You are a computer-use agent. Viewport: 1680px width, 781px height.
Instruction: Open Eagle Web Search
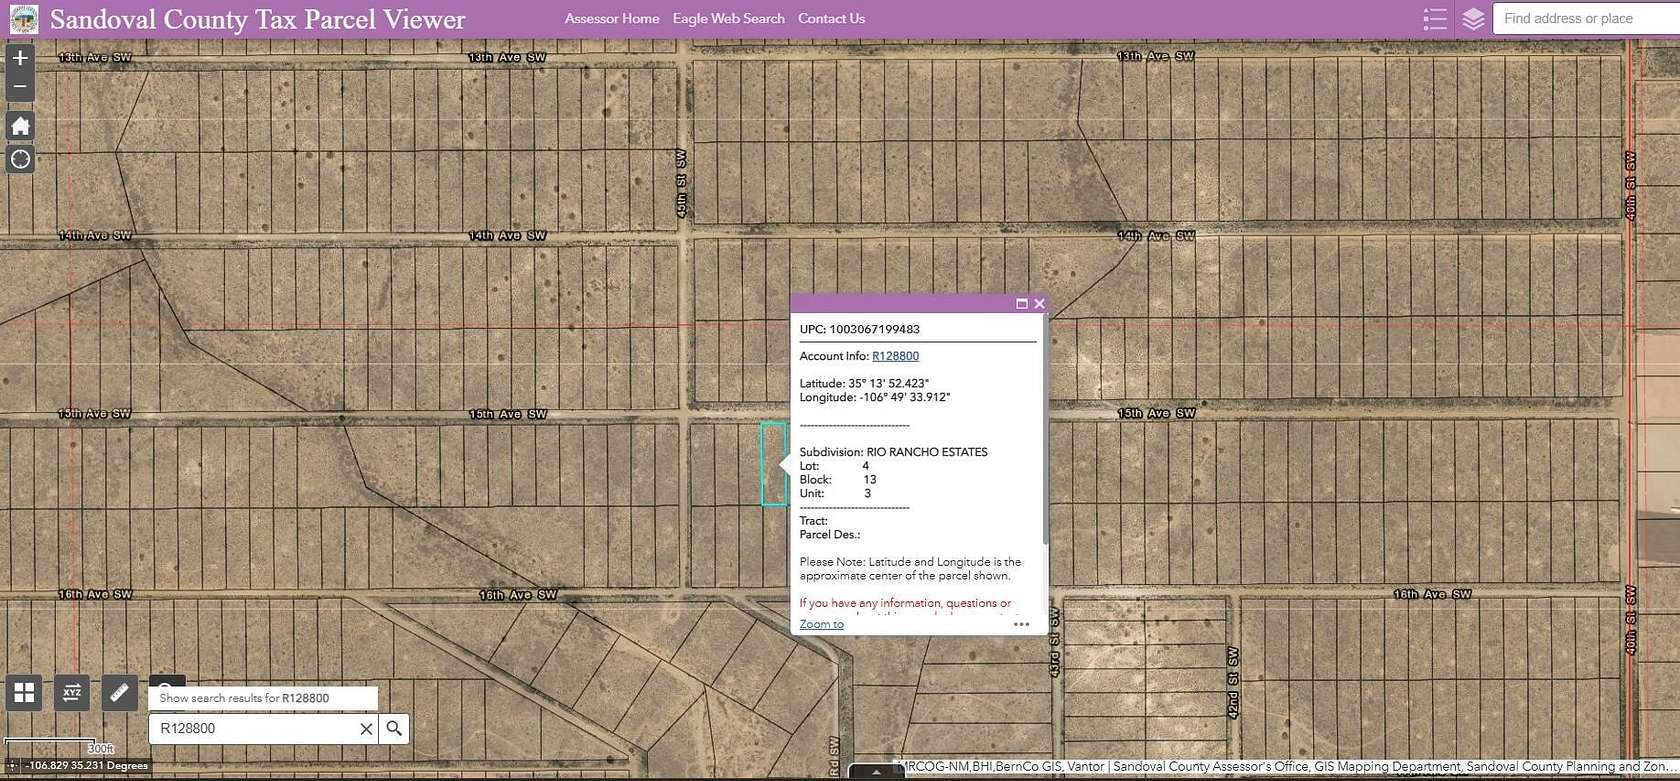pyautogui.click(x=729, y=18)
